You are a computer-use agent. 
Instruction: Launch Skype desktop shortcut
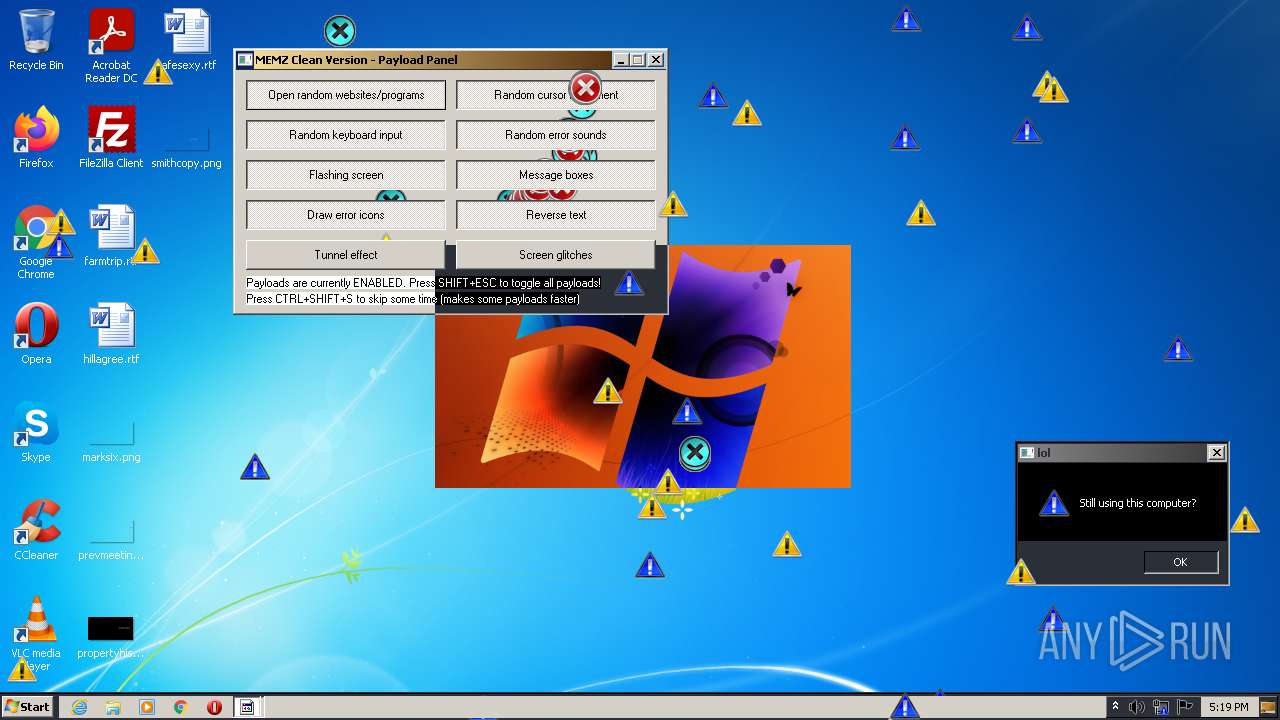[x=36, y=432]
